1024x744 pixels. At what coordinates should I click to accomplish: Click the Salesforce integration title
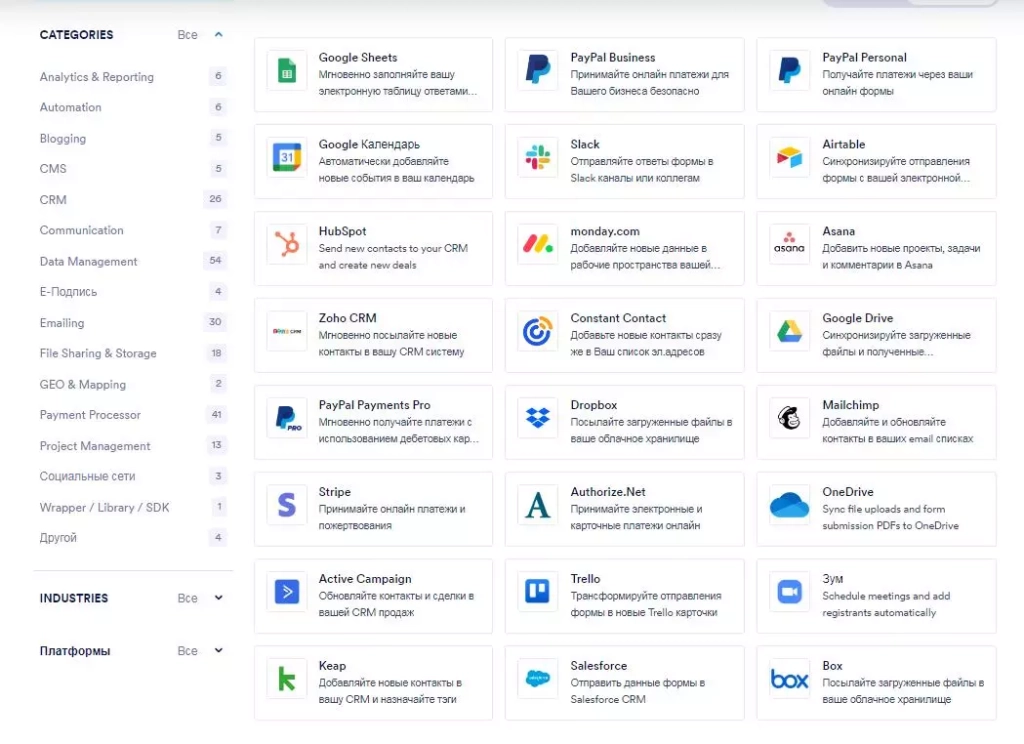pos(598,666)
